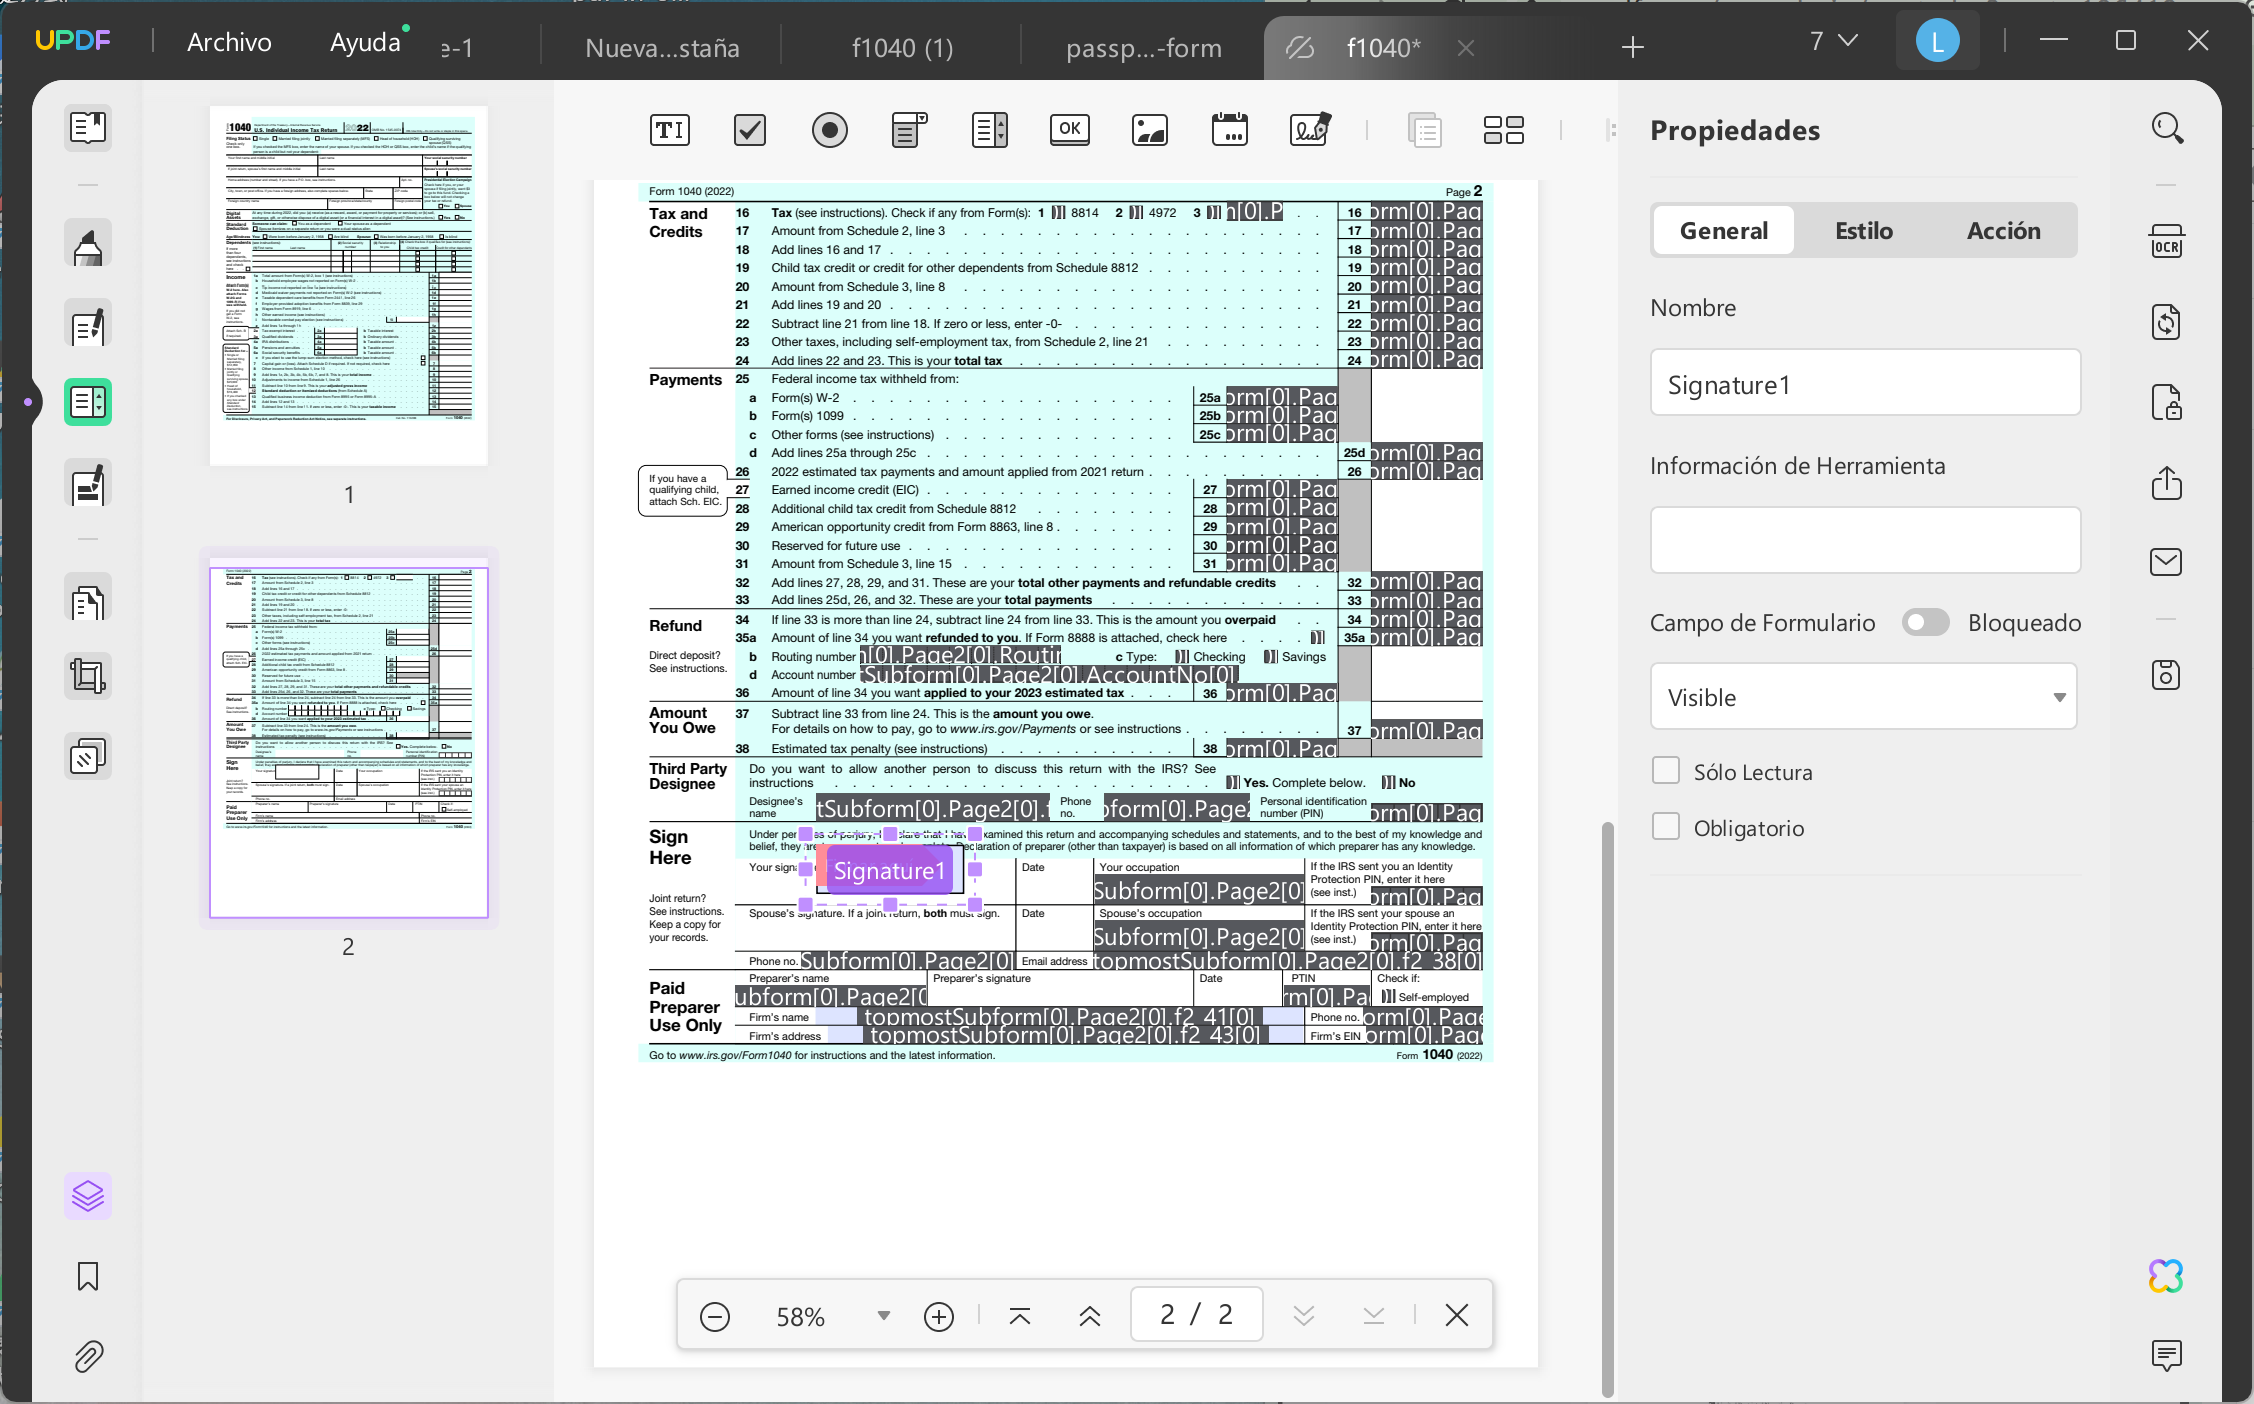
Task: Check the Sólo Lectura checkbox
Action: [x=1665, y=771]
